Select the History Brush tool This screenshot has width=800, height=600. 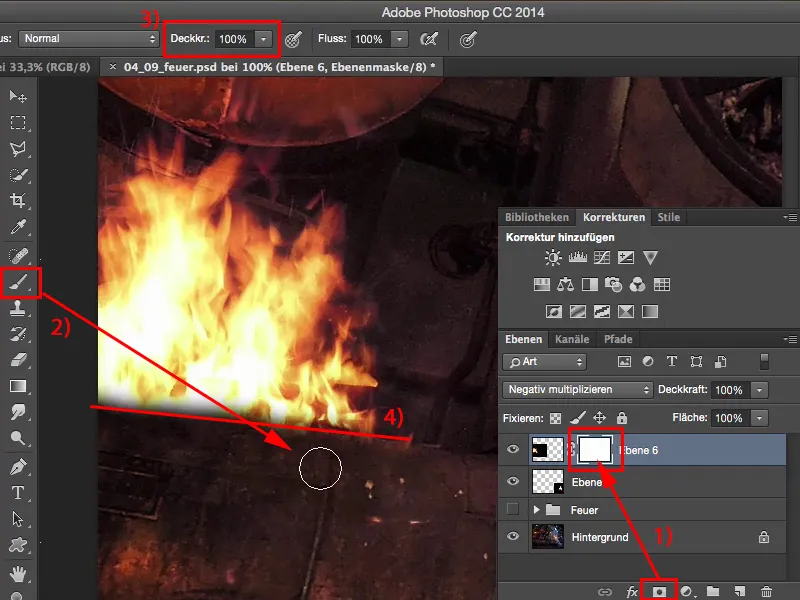(18, 334)
